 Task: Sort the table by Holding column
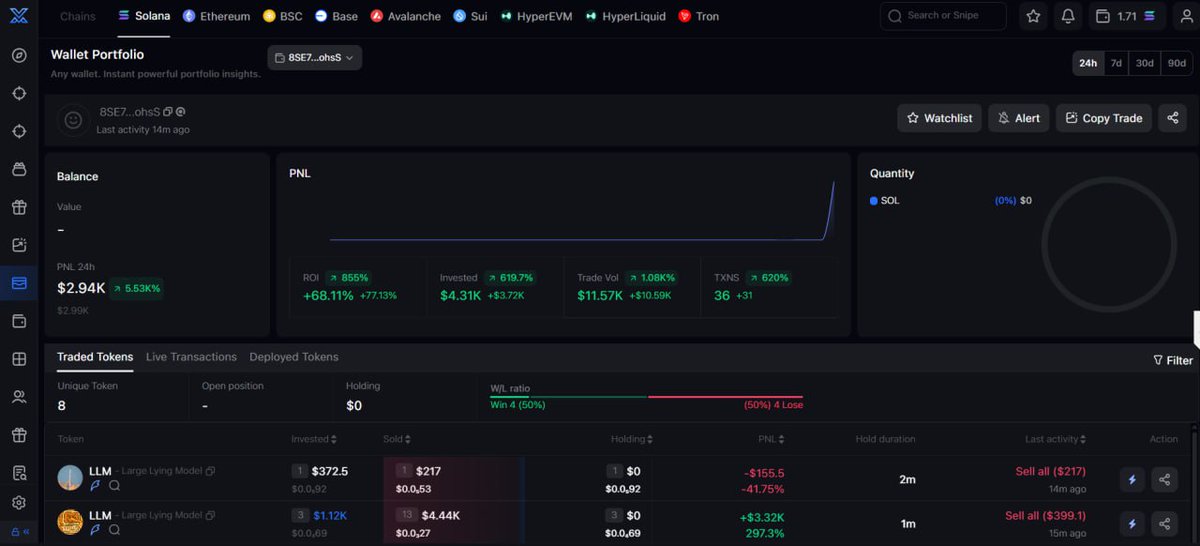coord(632,439)
